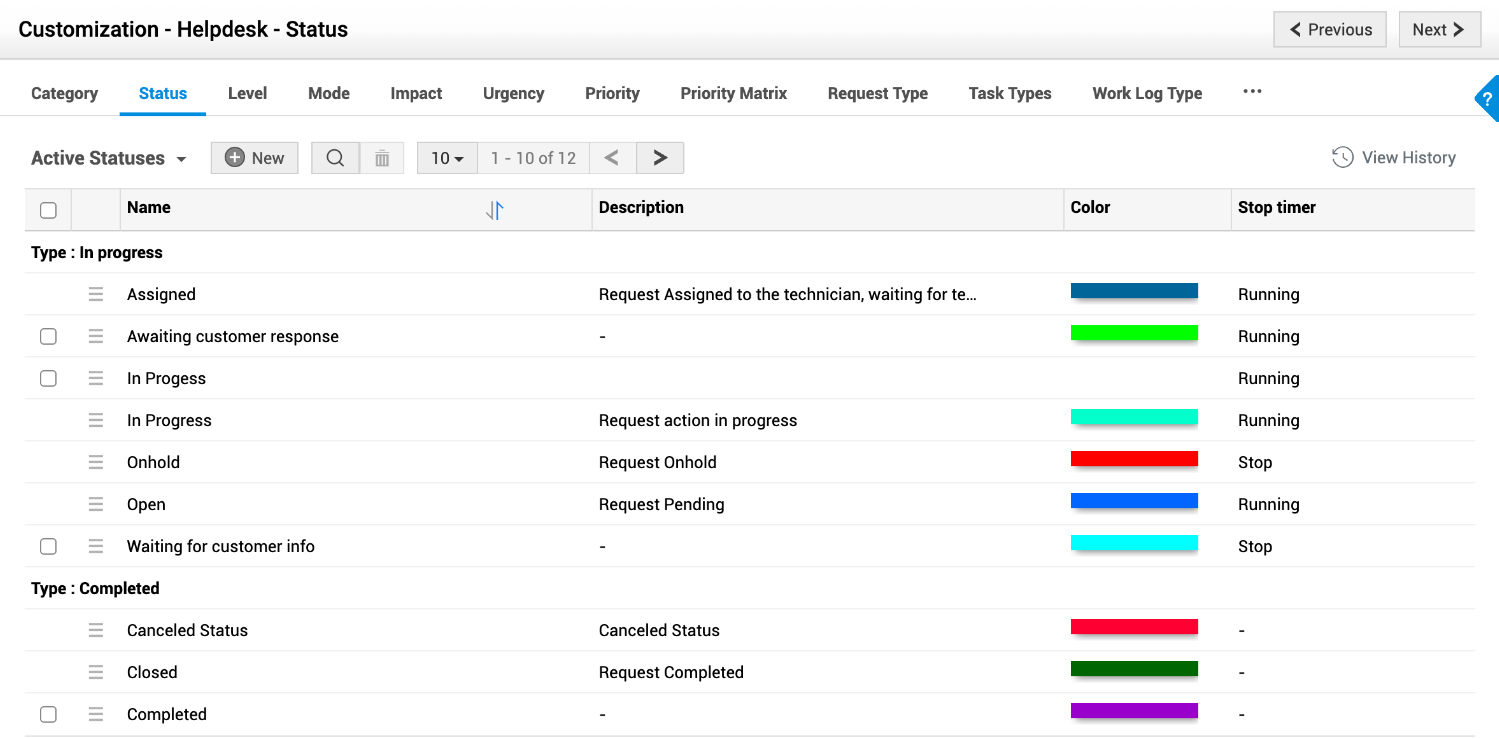Check the select-all checkbox in table header

(48, 210)
